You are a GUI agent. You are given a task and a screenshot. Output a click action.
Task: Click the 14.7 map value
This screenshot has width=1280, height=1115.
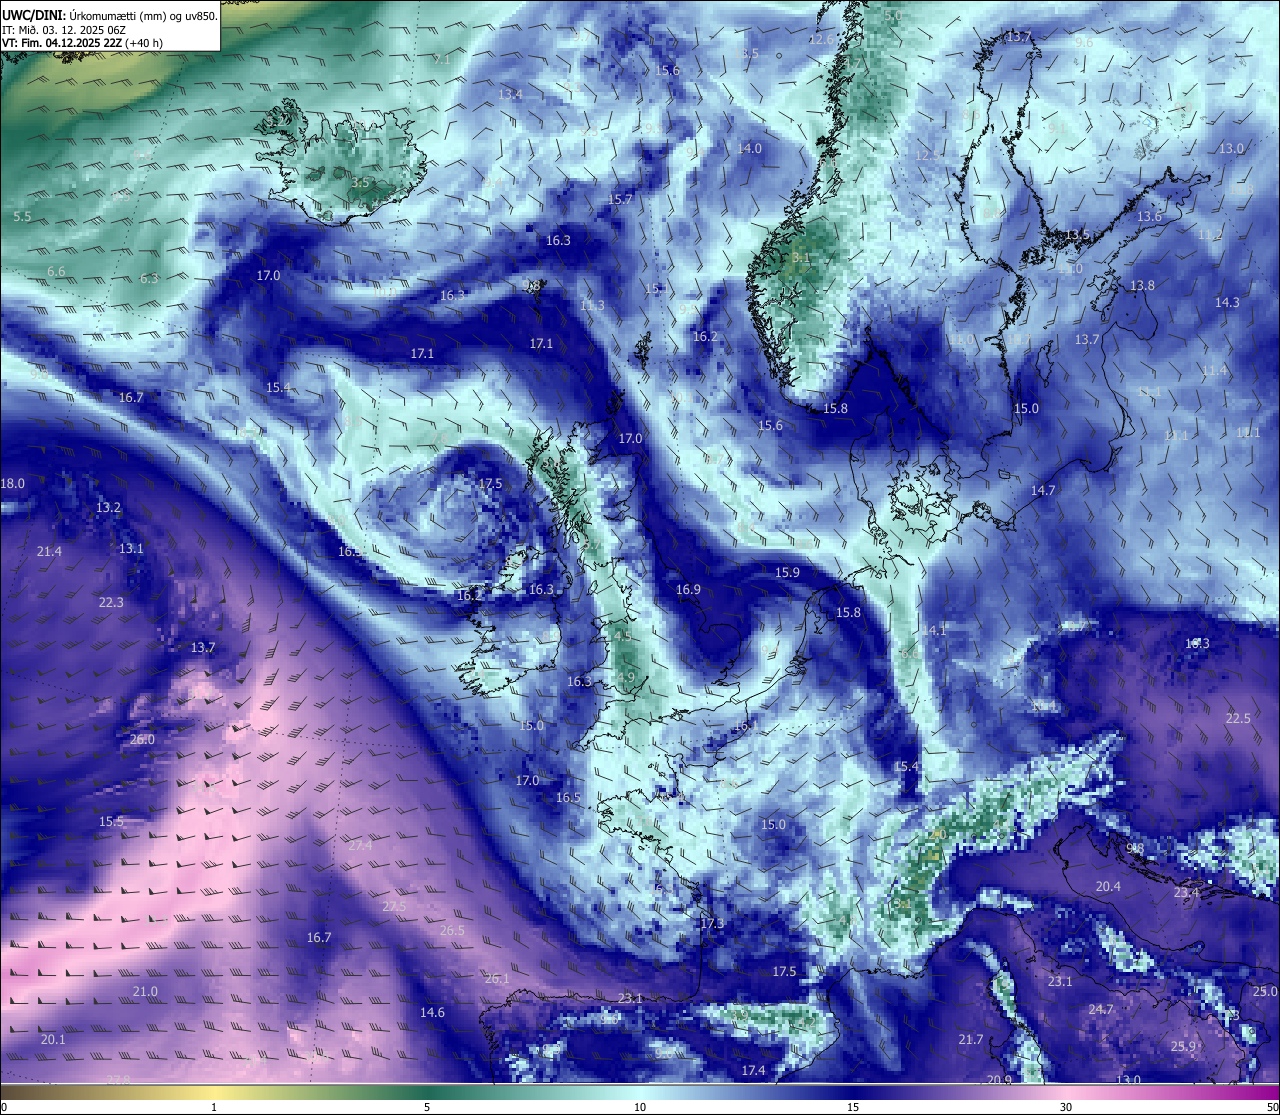1043,491
